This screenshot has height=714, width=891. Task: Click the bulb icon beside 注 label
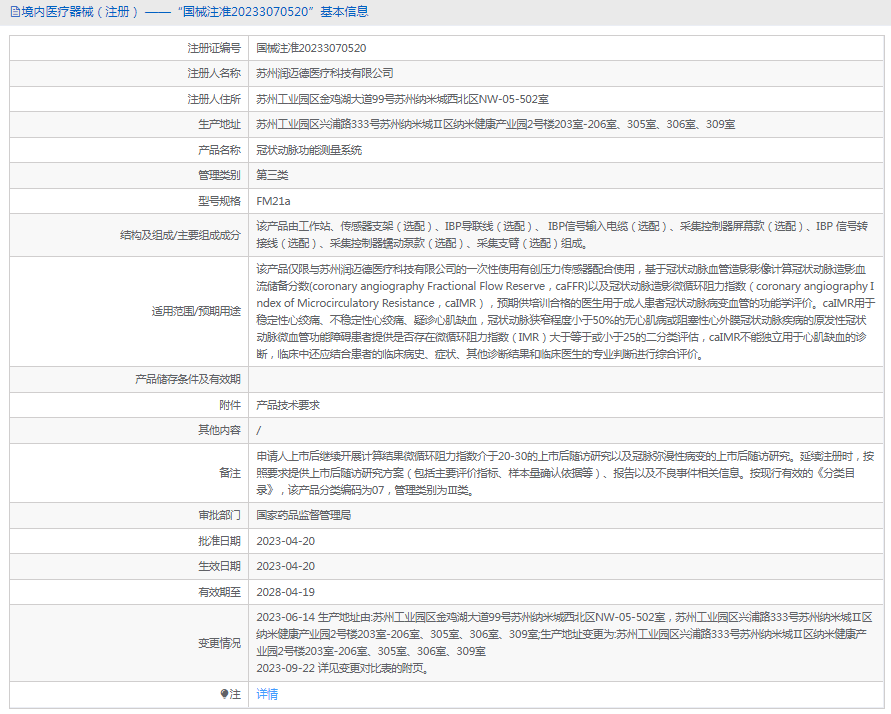(224, 694)
